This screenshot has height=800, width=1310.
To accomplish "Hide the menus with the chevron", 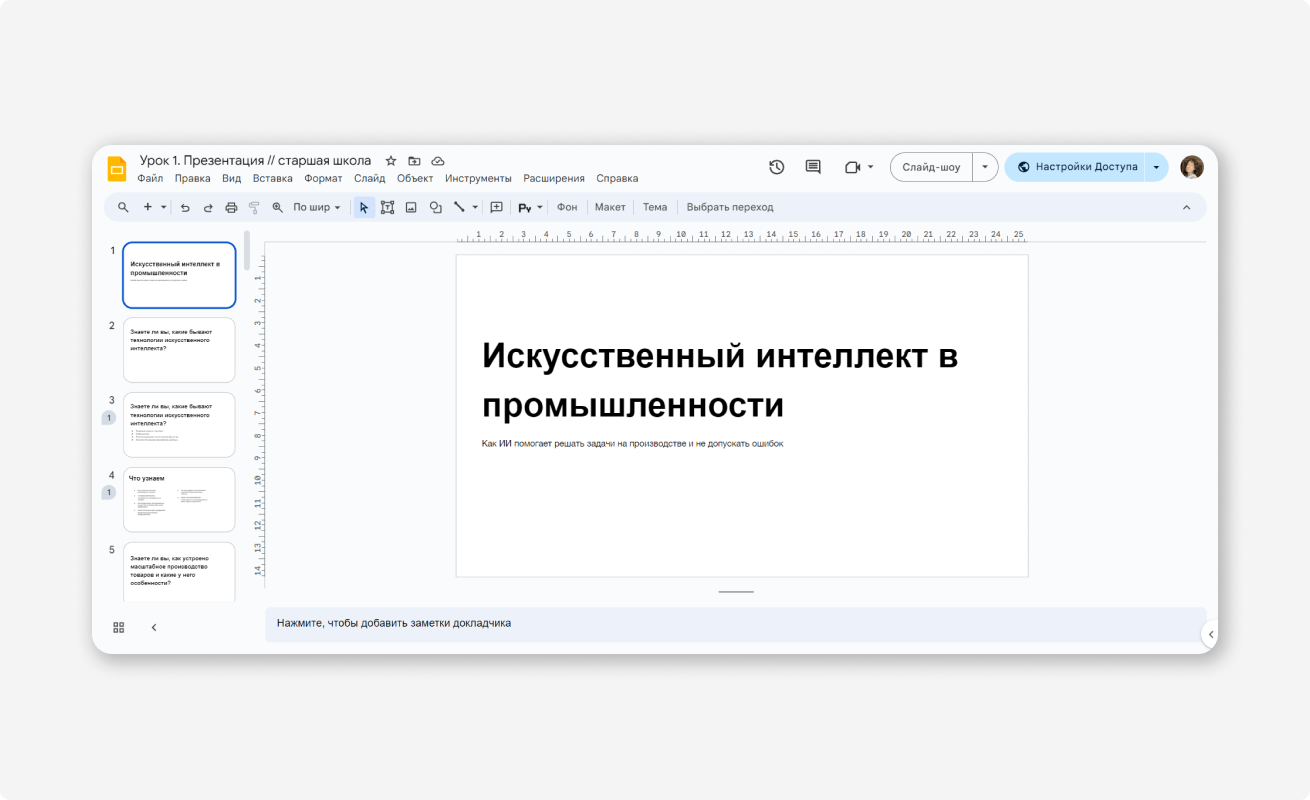I will pos(1186,208).
